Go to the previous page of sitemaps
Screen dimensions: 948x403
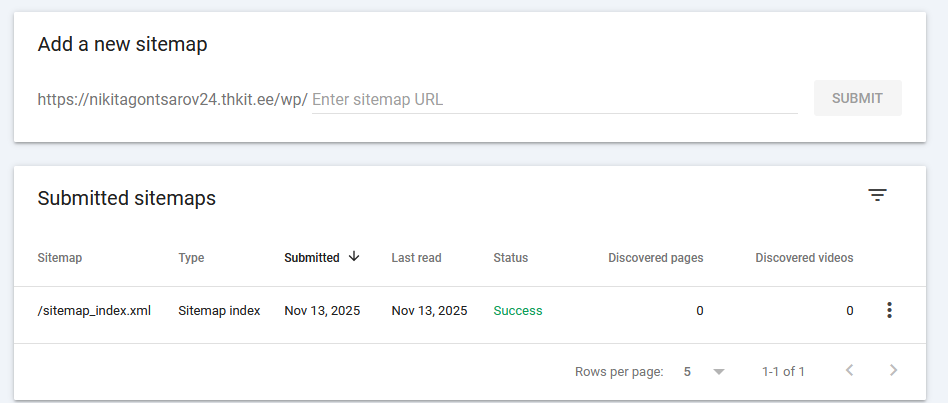coord(849,371)
